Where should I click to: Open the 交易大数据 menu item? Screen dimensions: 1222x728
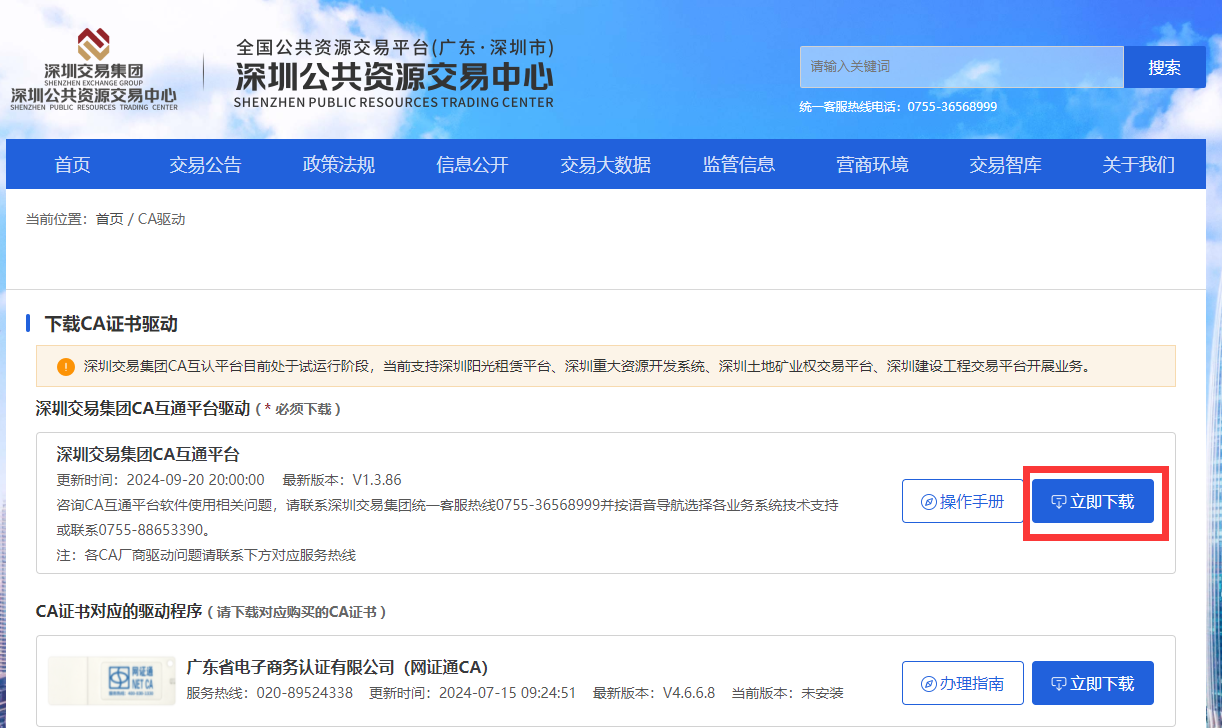pos(605,165)
